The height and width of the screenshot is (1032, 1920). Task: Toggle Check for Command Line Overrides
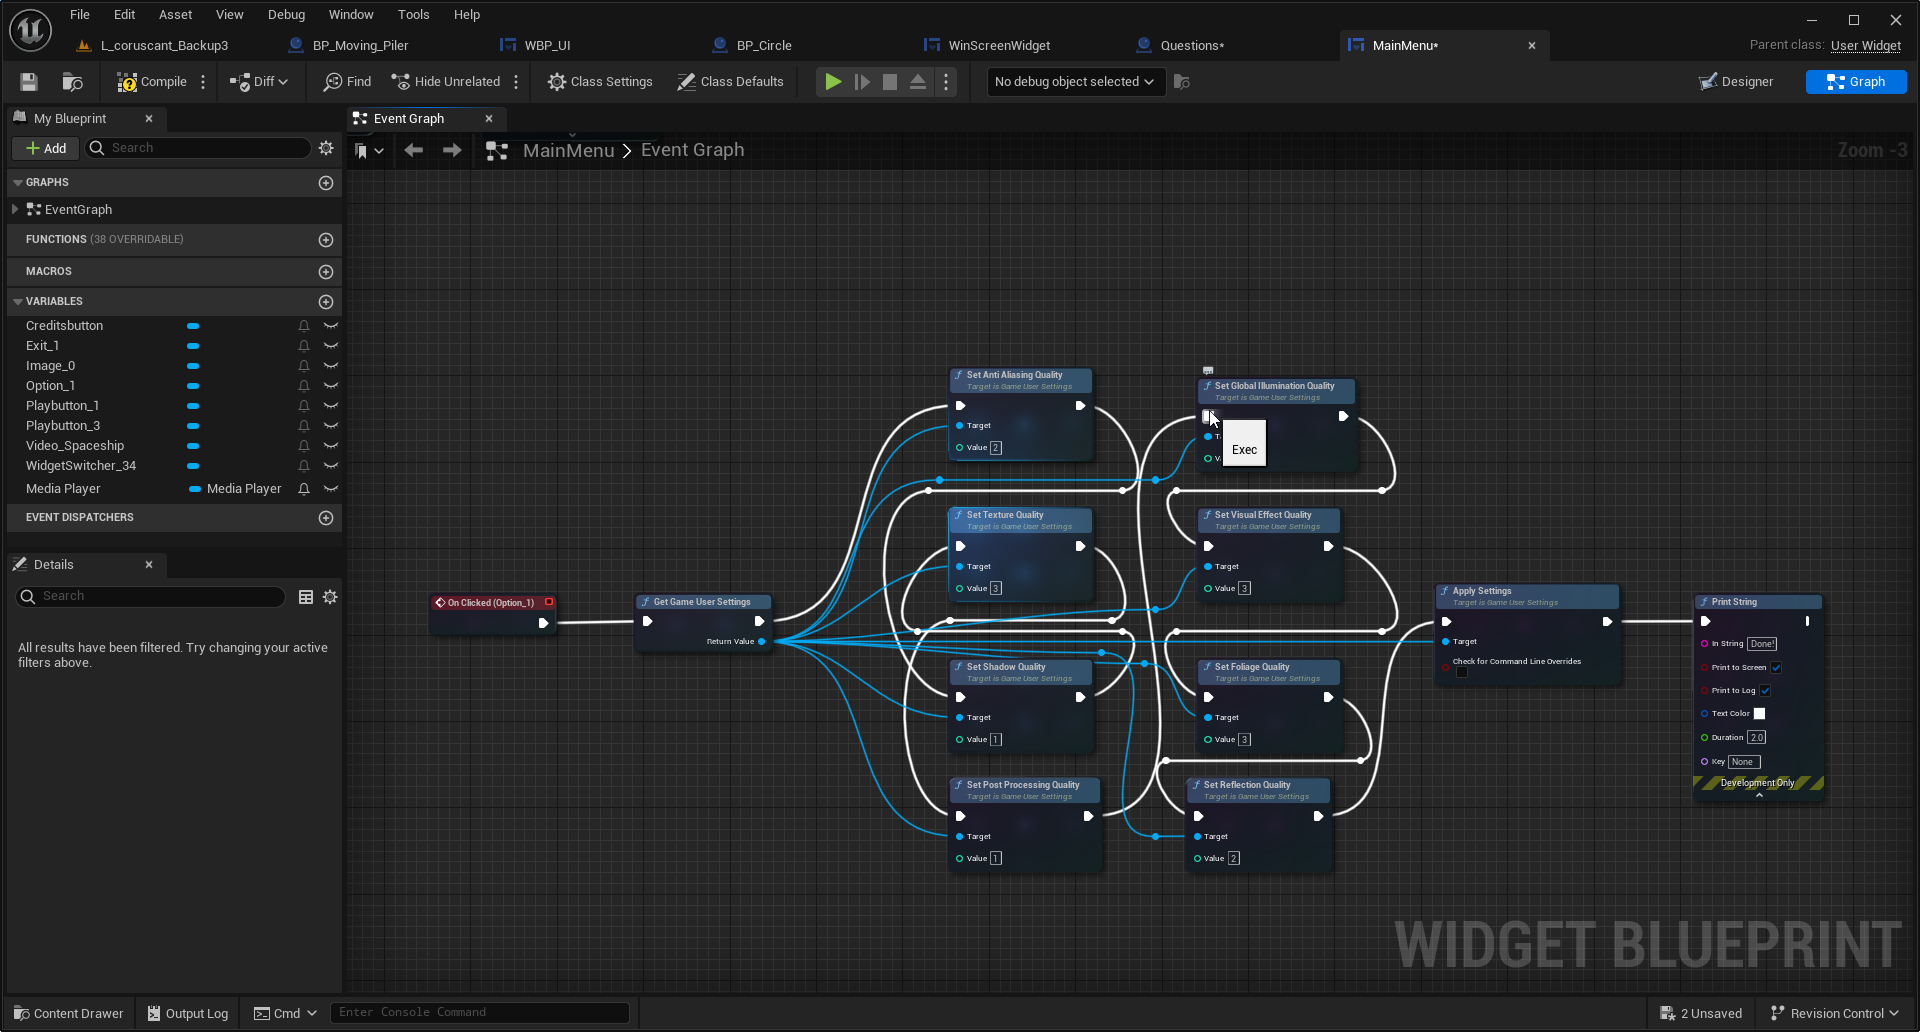click(x=1462, y=673)
